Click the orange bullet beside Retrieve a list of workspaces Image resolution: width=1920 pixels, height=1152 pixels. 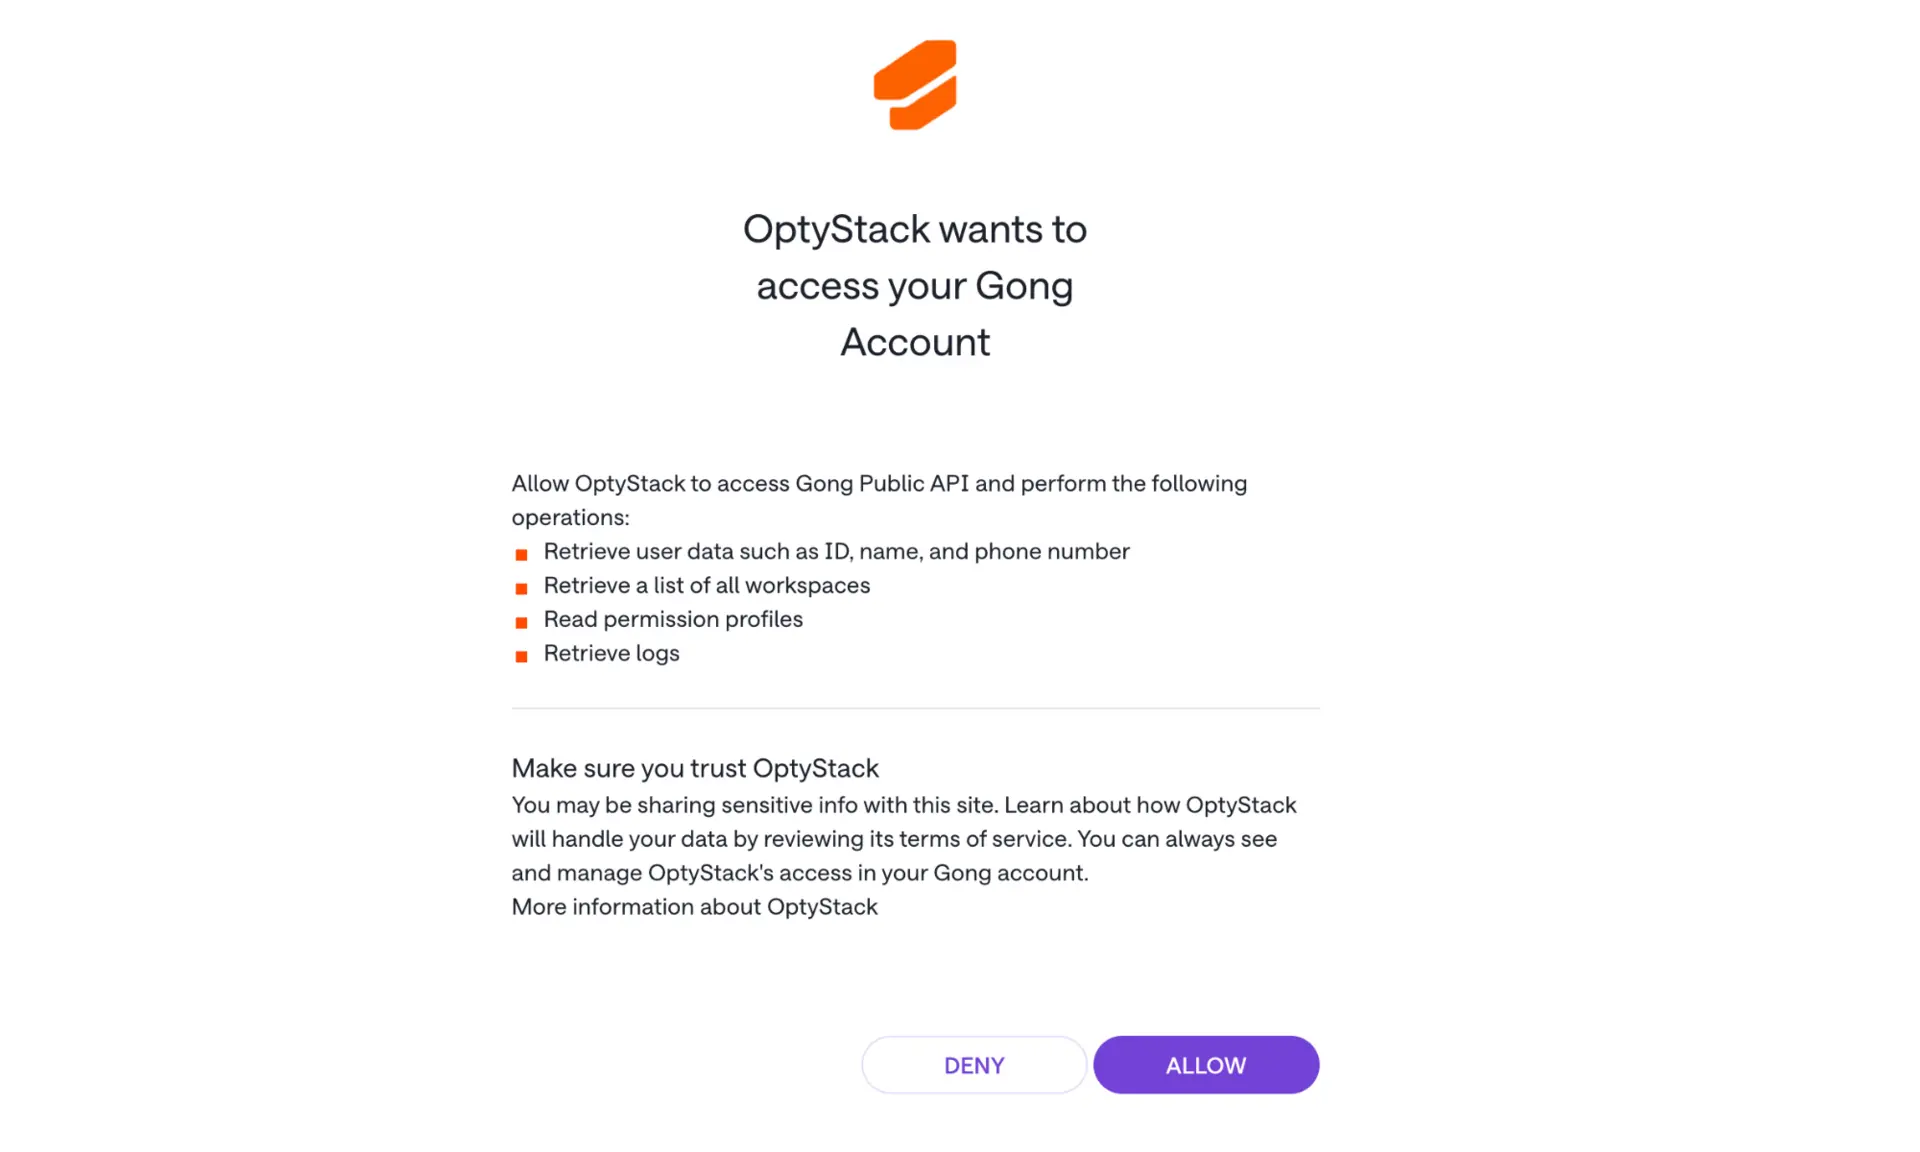(x=521, y=588)
